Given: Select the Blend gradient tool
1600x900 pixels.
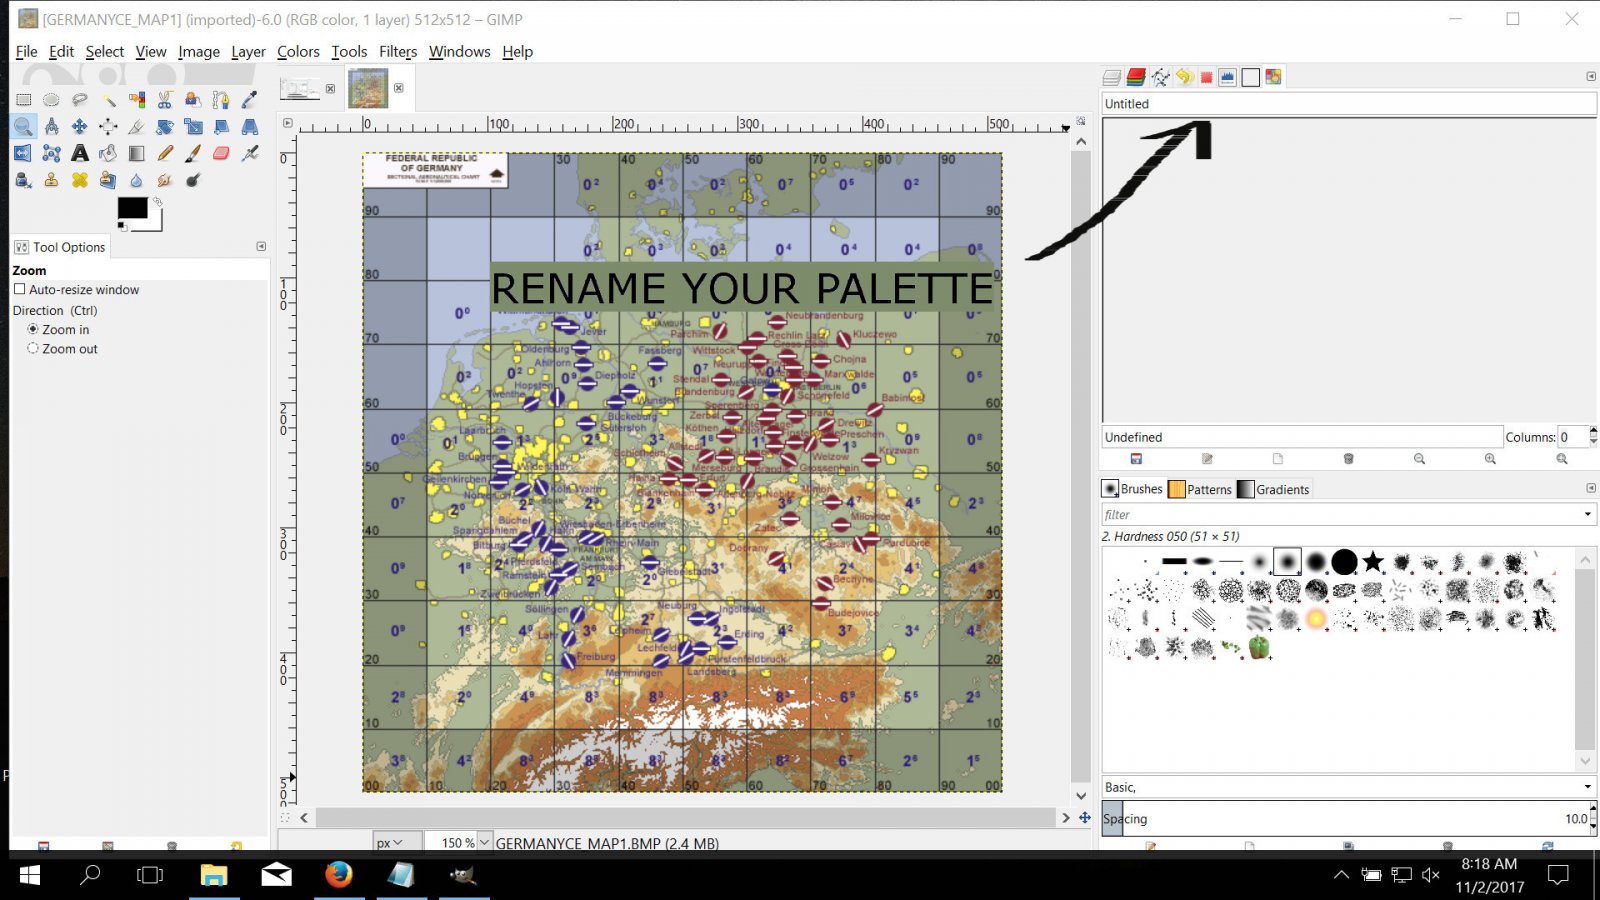Looking at the screenshot, I should [137, 153].
